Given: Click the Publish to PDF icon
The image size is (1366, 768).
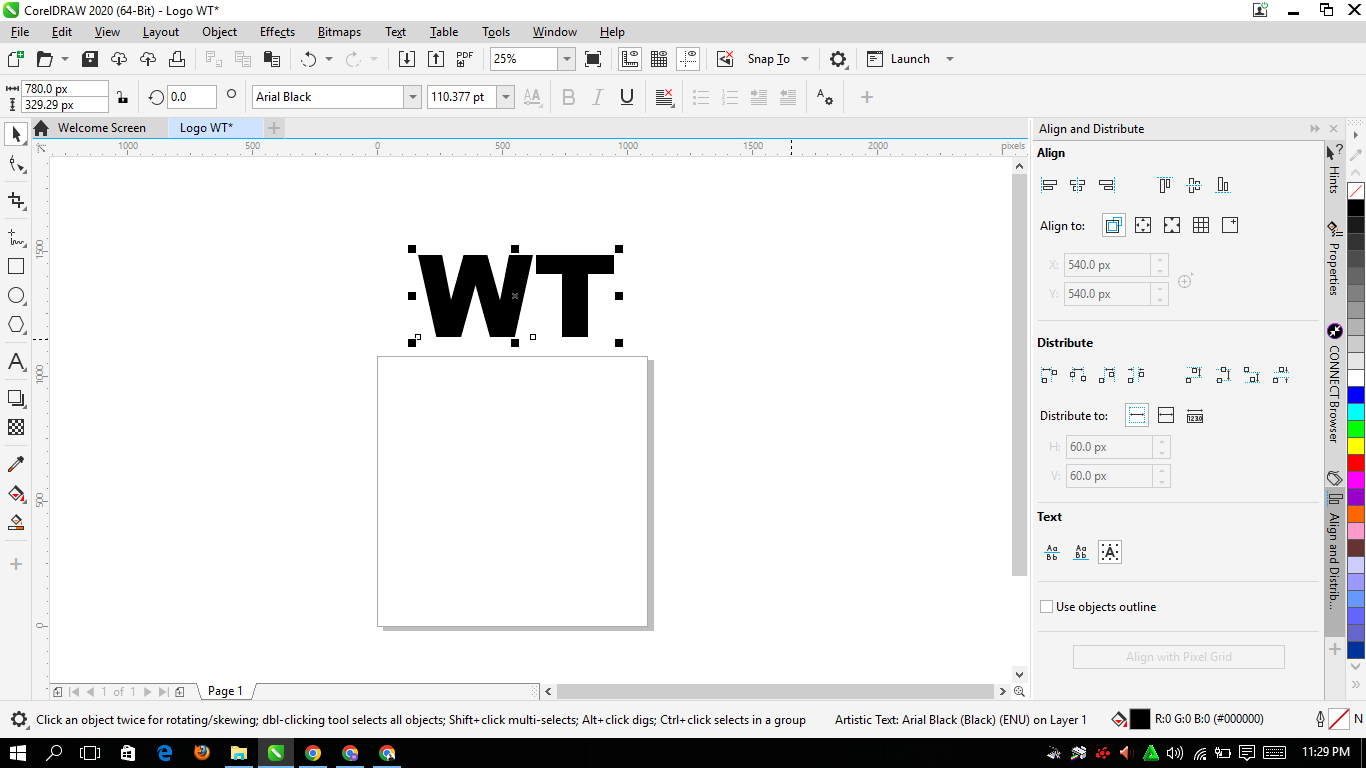Looking at the screenshot, I should (x=465, y=59).
